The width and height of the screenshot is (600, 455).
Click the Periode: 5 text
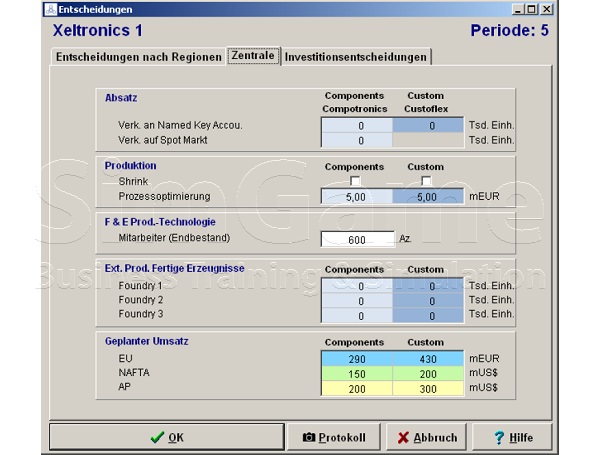click(510, 30)
